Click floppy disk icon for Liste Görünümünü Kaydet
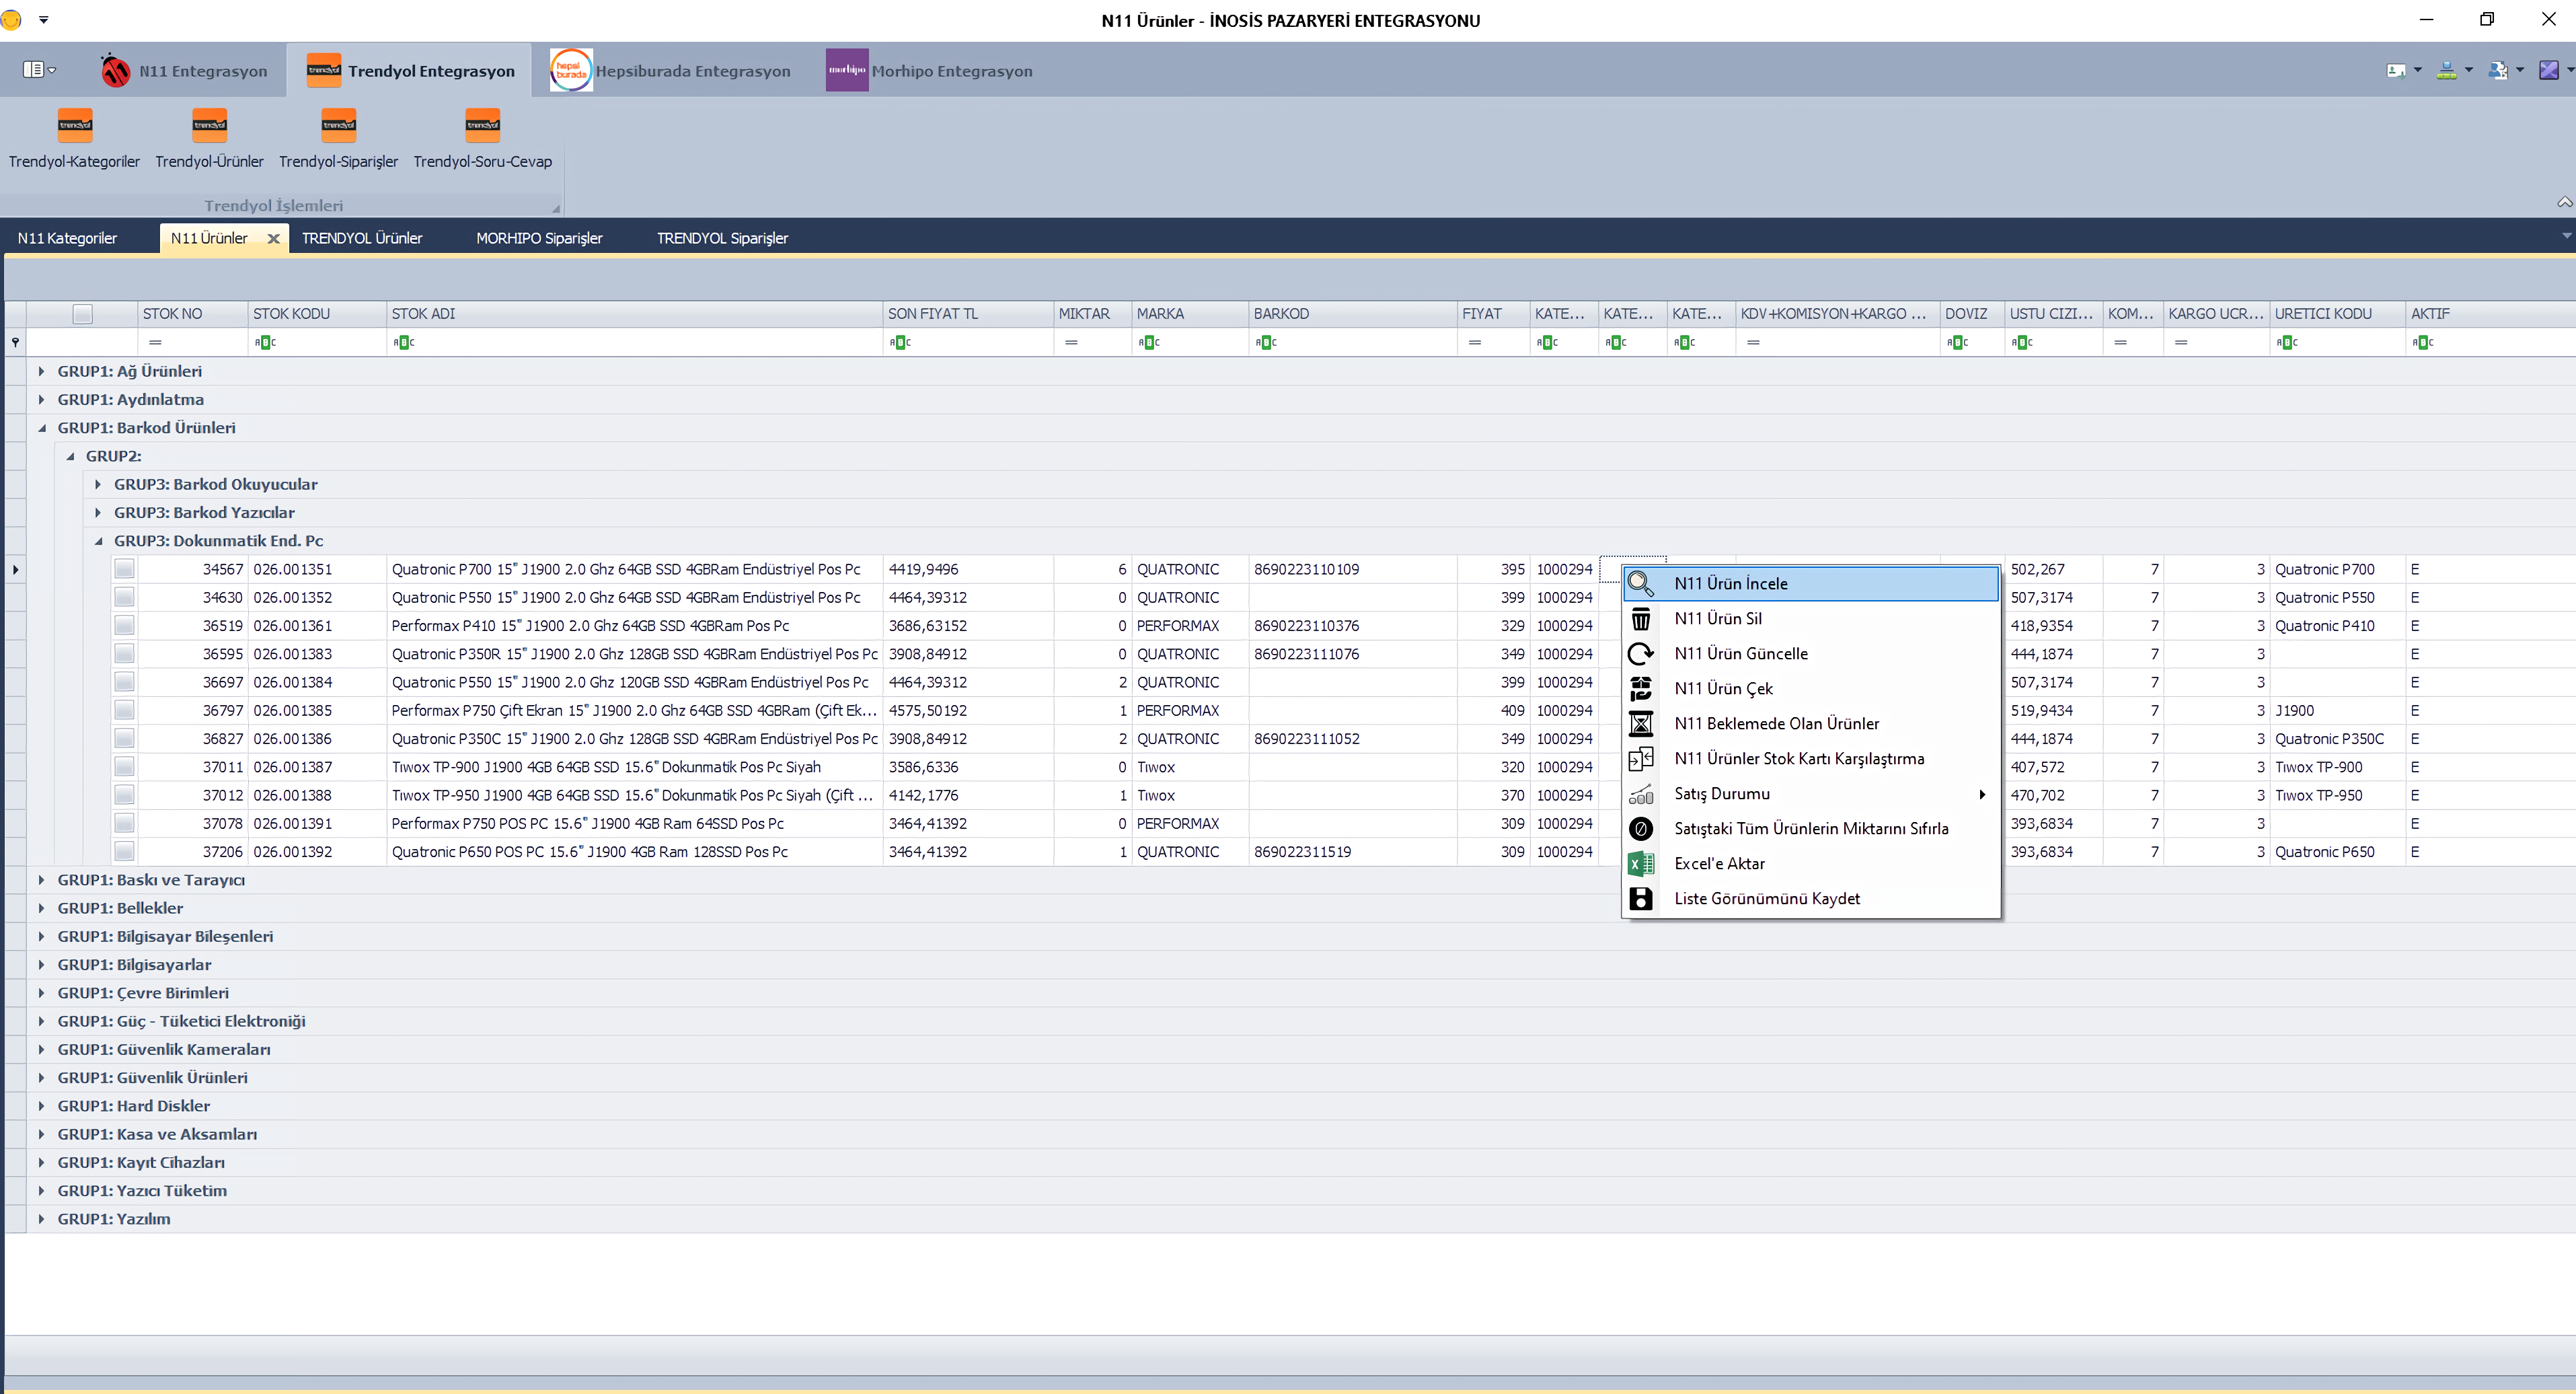 click(1641, 898)
